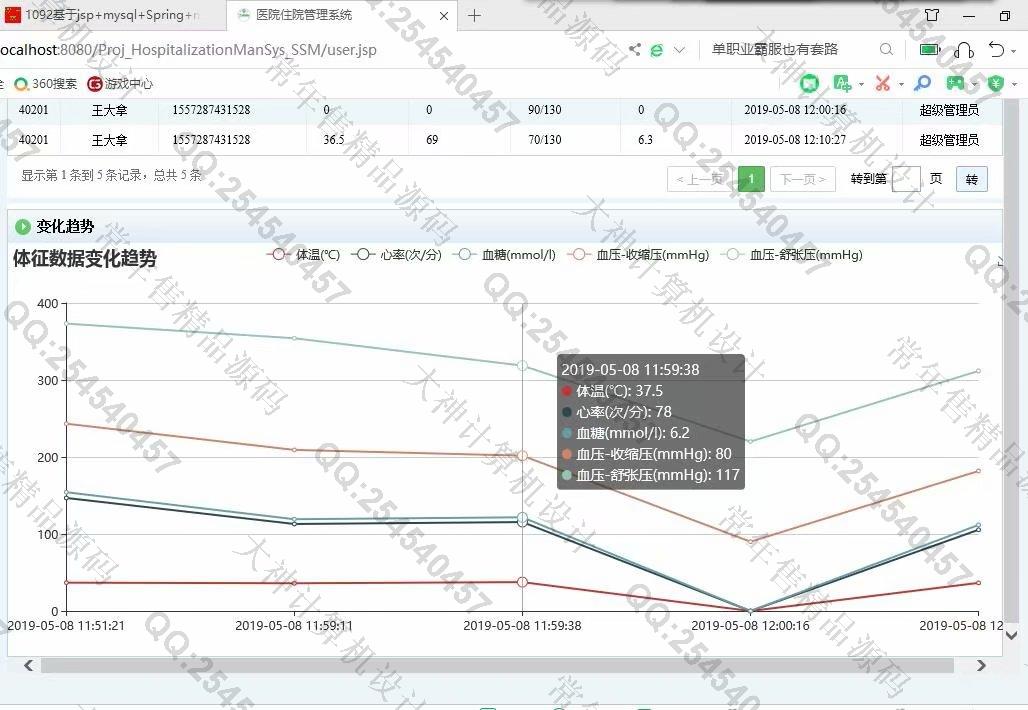This screenshot has width=1028, height=710.
Task: Click the share icon in address bar
Action: point(635,49)
